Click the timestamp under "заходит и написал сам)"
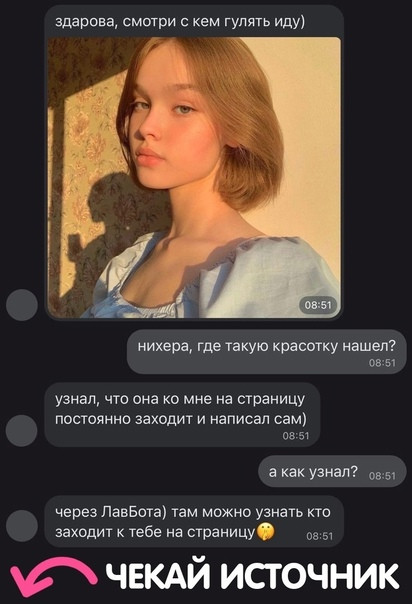Screen dimensions: 412x604 point(296,436)
